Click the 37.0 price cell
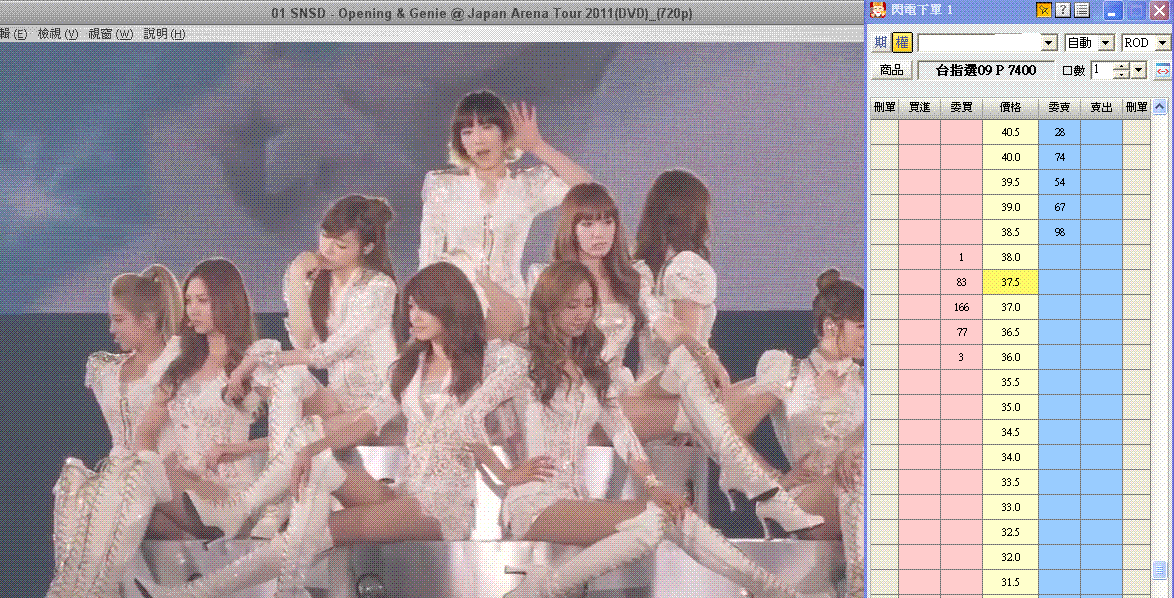 pos(1010,307)
